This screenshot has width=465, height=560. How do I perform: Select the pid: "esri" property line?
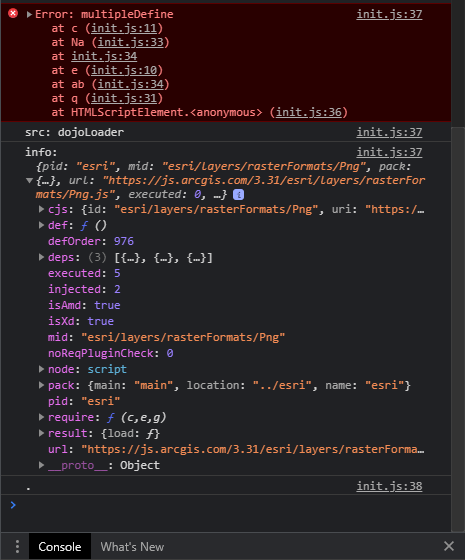coord(84,401)
